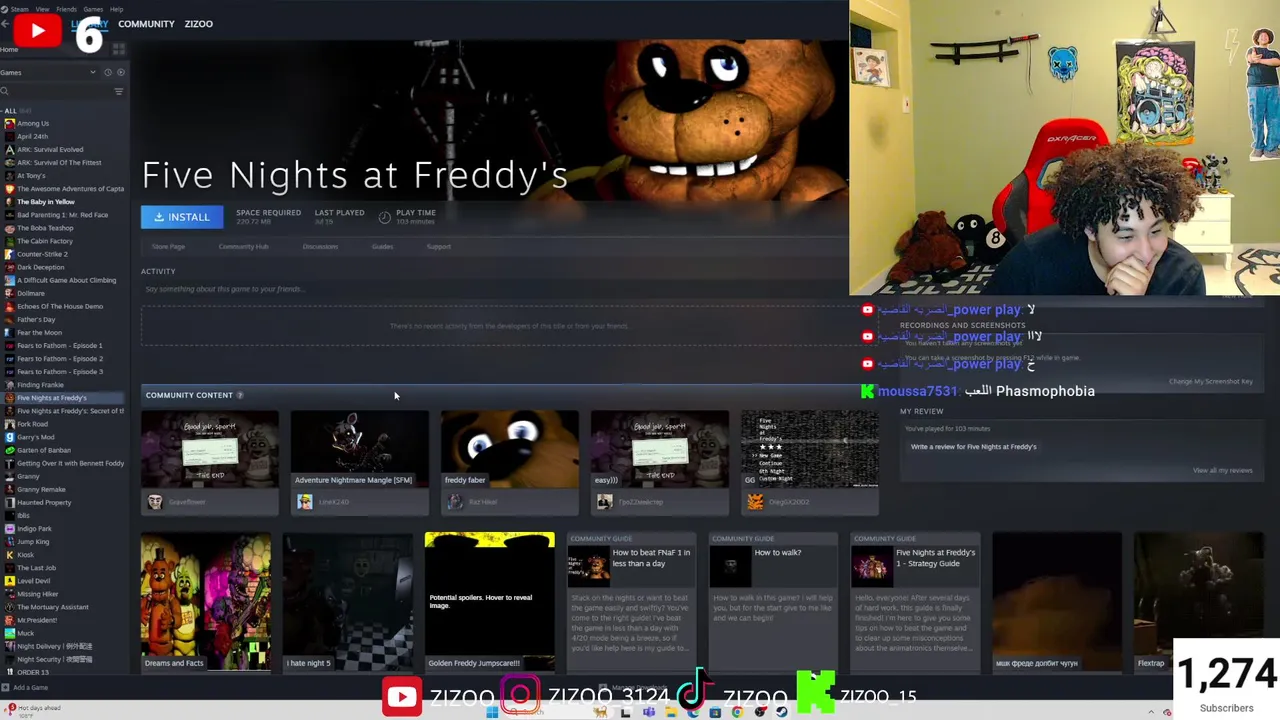
Task: Click the plus icon beside Add a Game
Action: (6, 687)
